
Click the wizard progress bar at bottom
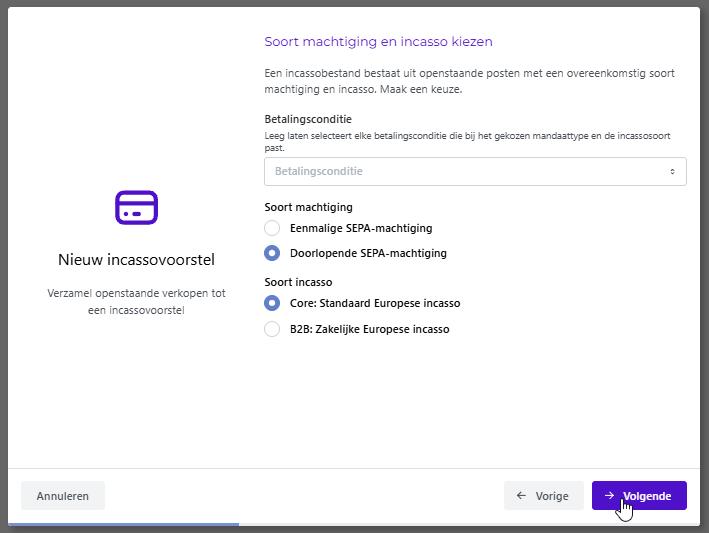pos(354,524)
